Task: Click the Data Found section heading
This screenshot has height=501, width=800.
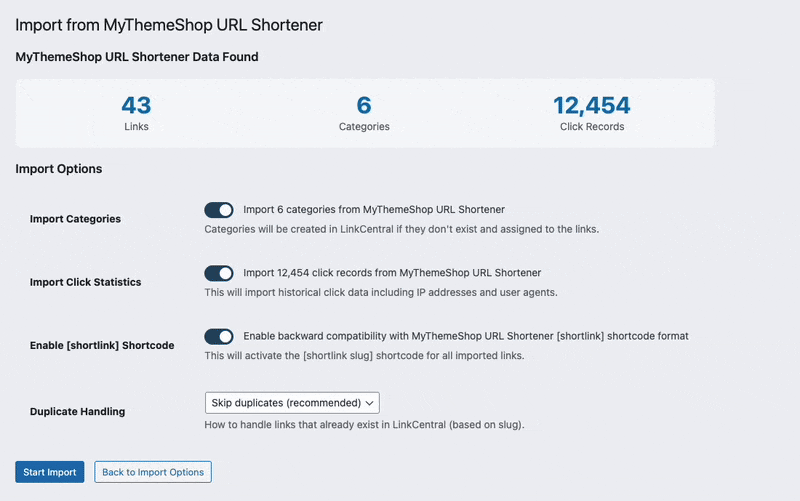Action: tap(137, 57)
